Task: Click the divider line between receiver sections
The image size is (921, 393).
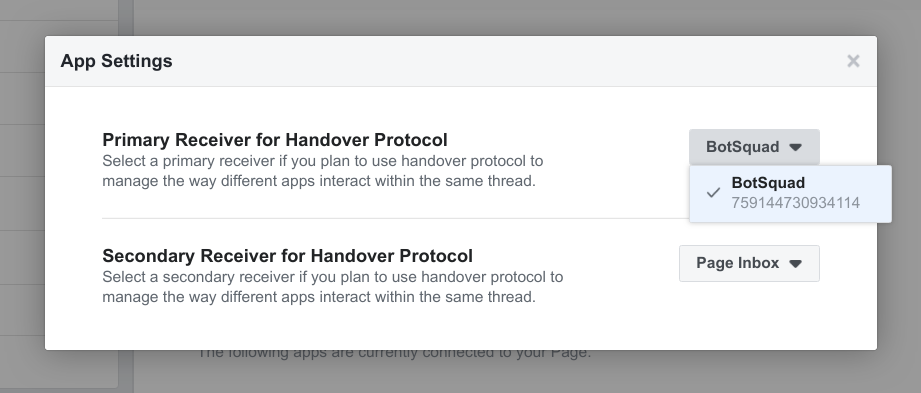Action: (396, 218)
